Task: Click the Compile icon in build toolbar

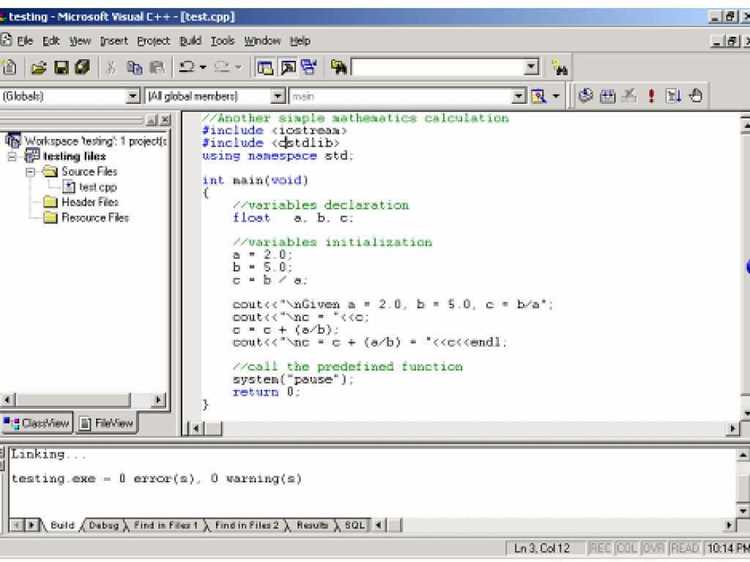Action: pyautogui.click(x=585, y=96)
